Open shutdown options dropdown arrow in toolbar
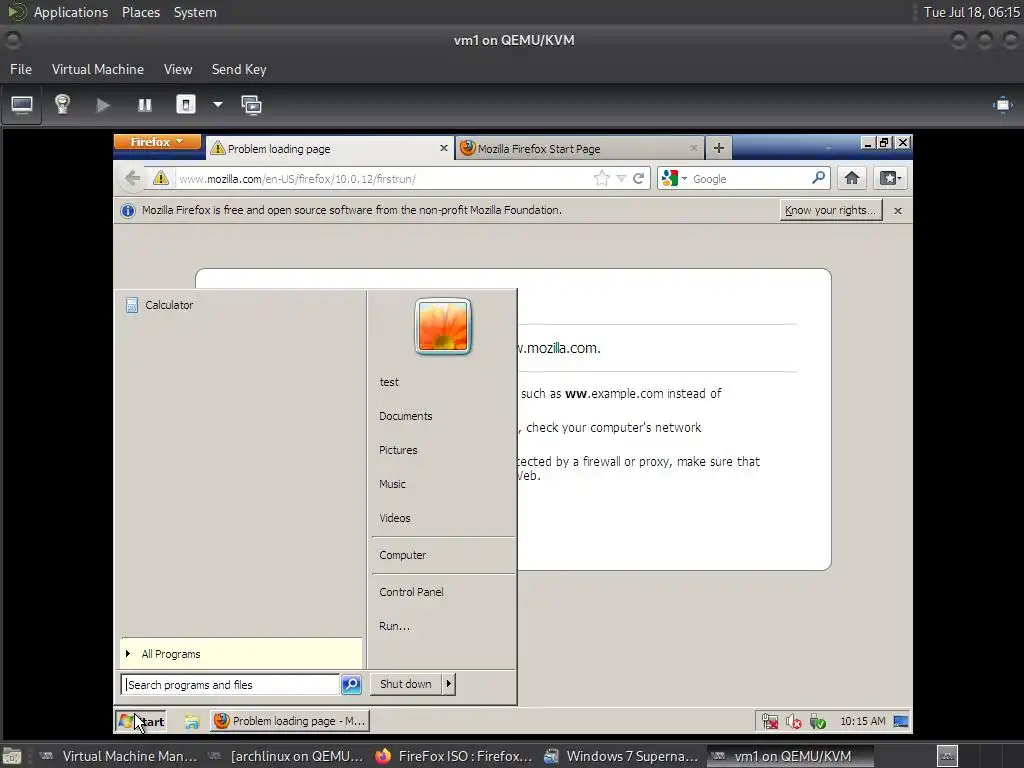 pyautogui.click(x=217, y=104)
